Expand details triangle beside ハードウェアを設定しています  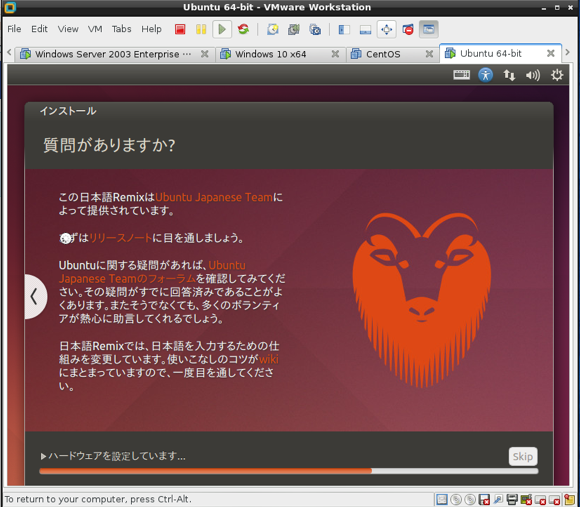(x=43, y=456)
